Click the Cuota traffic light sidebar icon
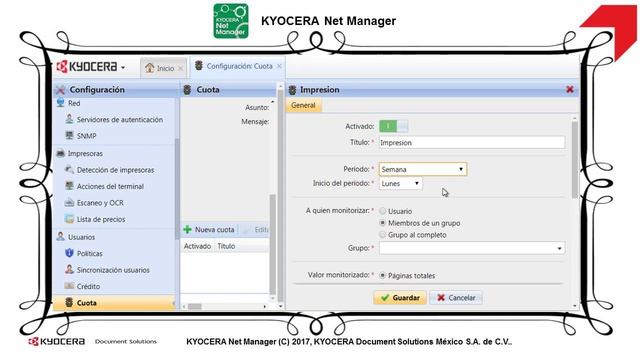Viewport: 640px width, 360px height. click(x=69, y=302)
